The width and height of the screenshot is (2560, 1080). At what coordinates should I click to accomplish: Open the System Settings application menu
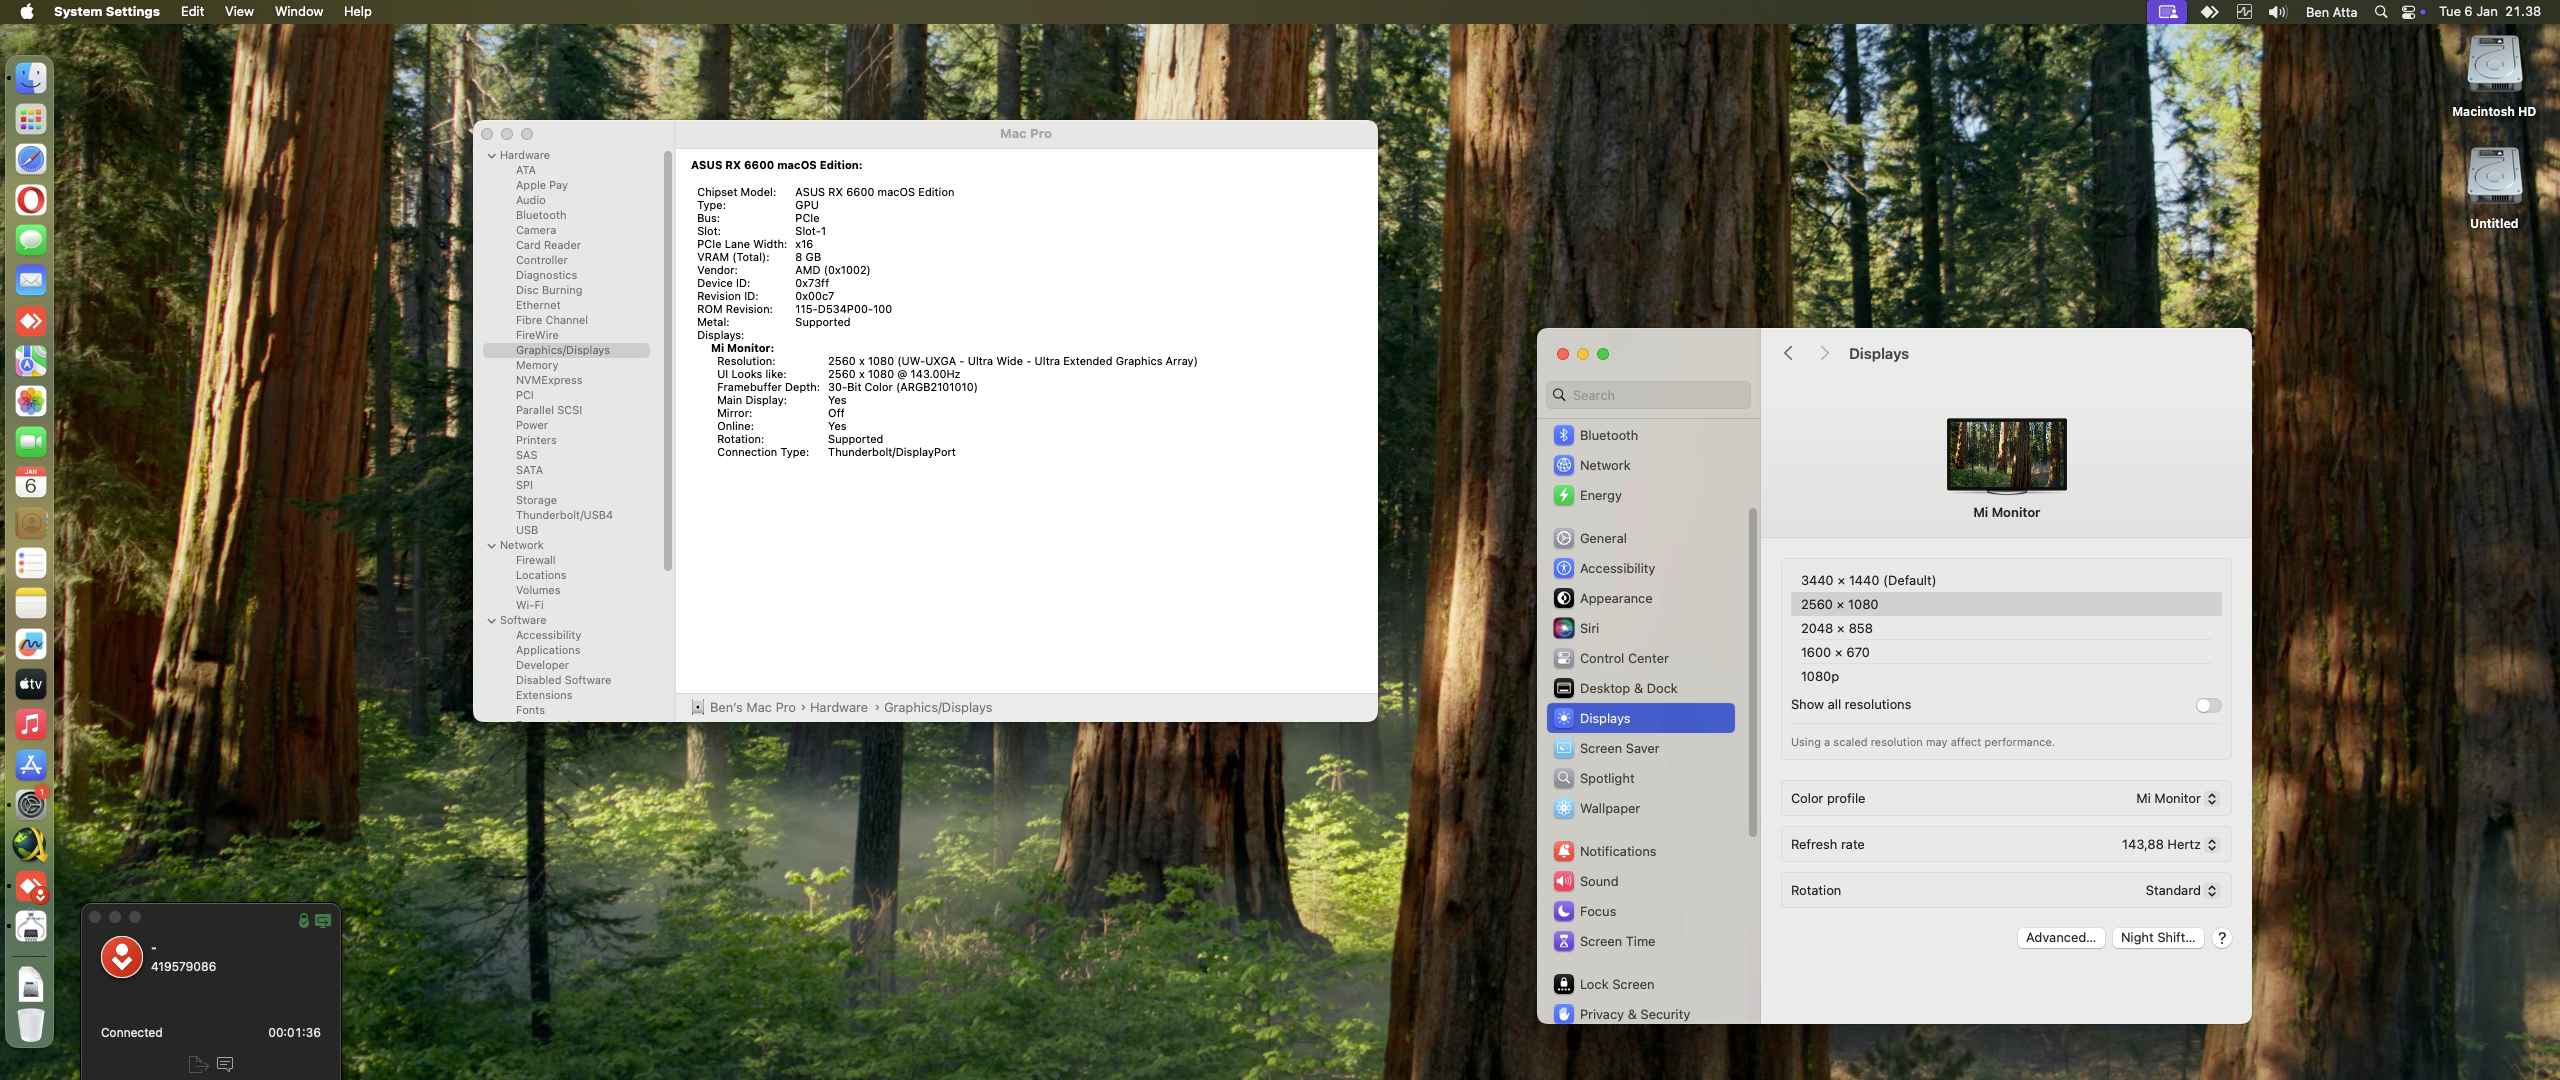point(107,12)
